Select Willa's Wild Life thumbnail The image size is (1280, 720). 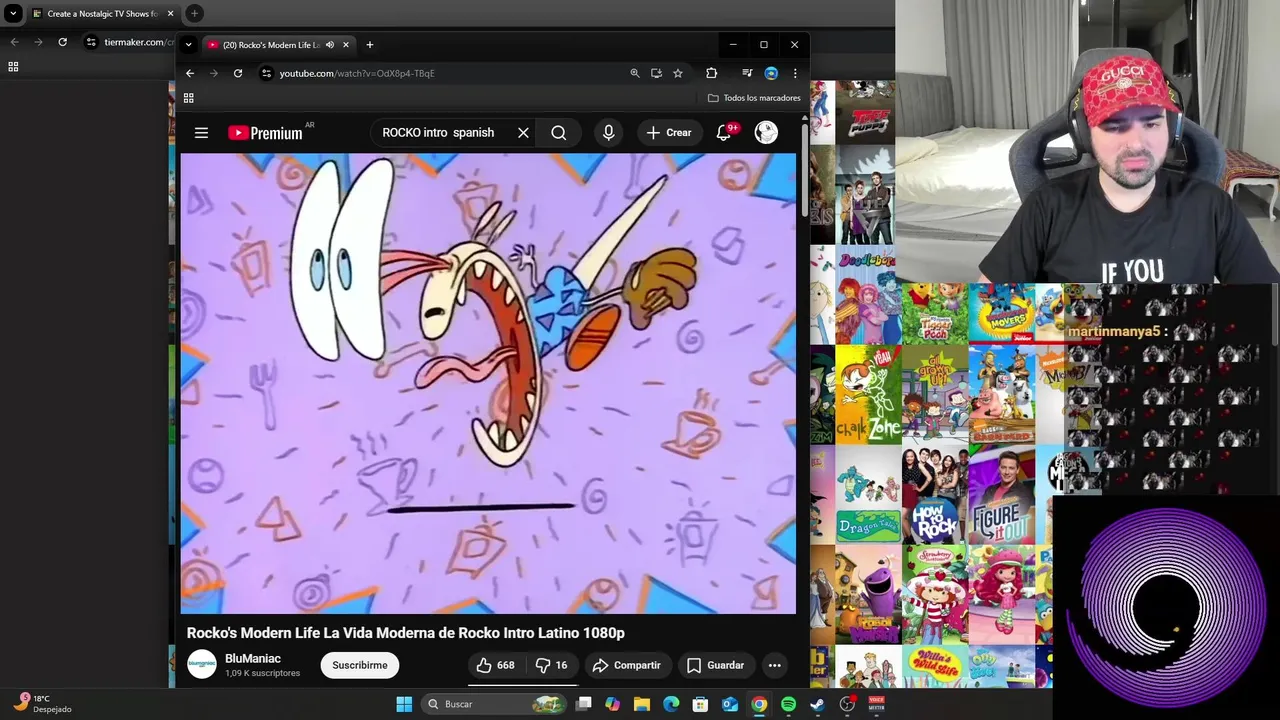pos(935,666)
